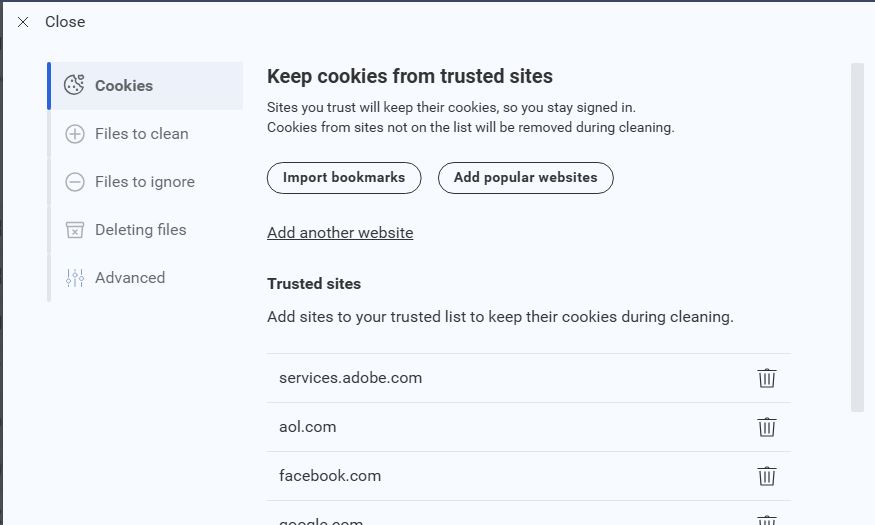Viewport: 875px width, 525px height.
Task: Switch to the Files to clean tab
Action: [141, 134]
